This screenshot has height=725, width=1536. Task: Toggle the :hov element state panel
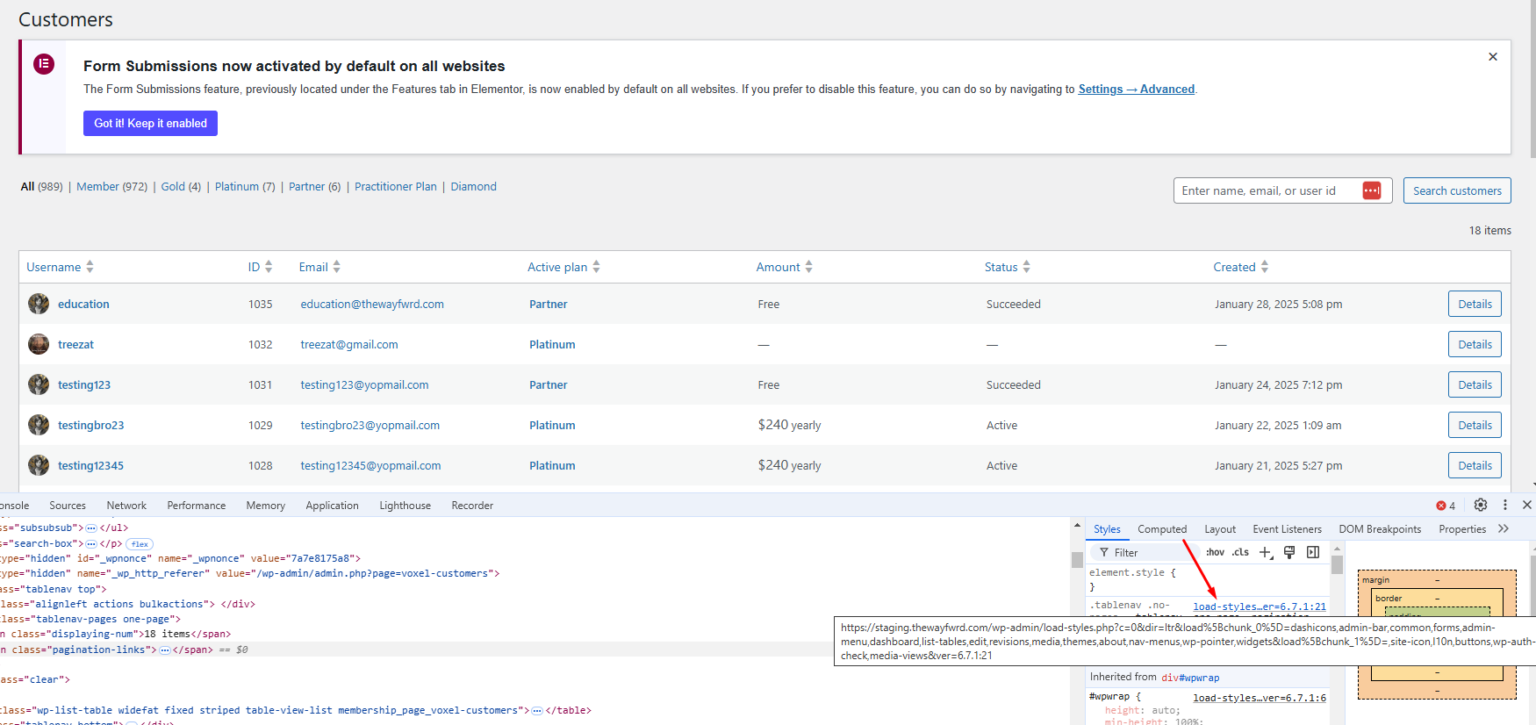tap(1215, 552)
